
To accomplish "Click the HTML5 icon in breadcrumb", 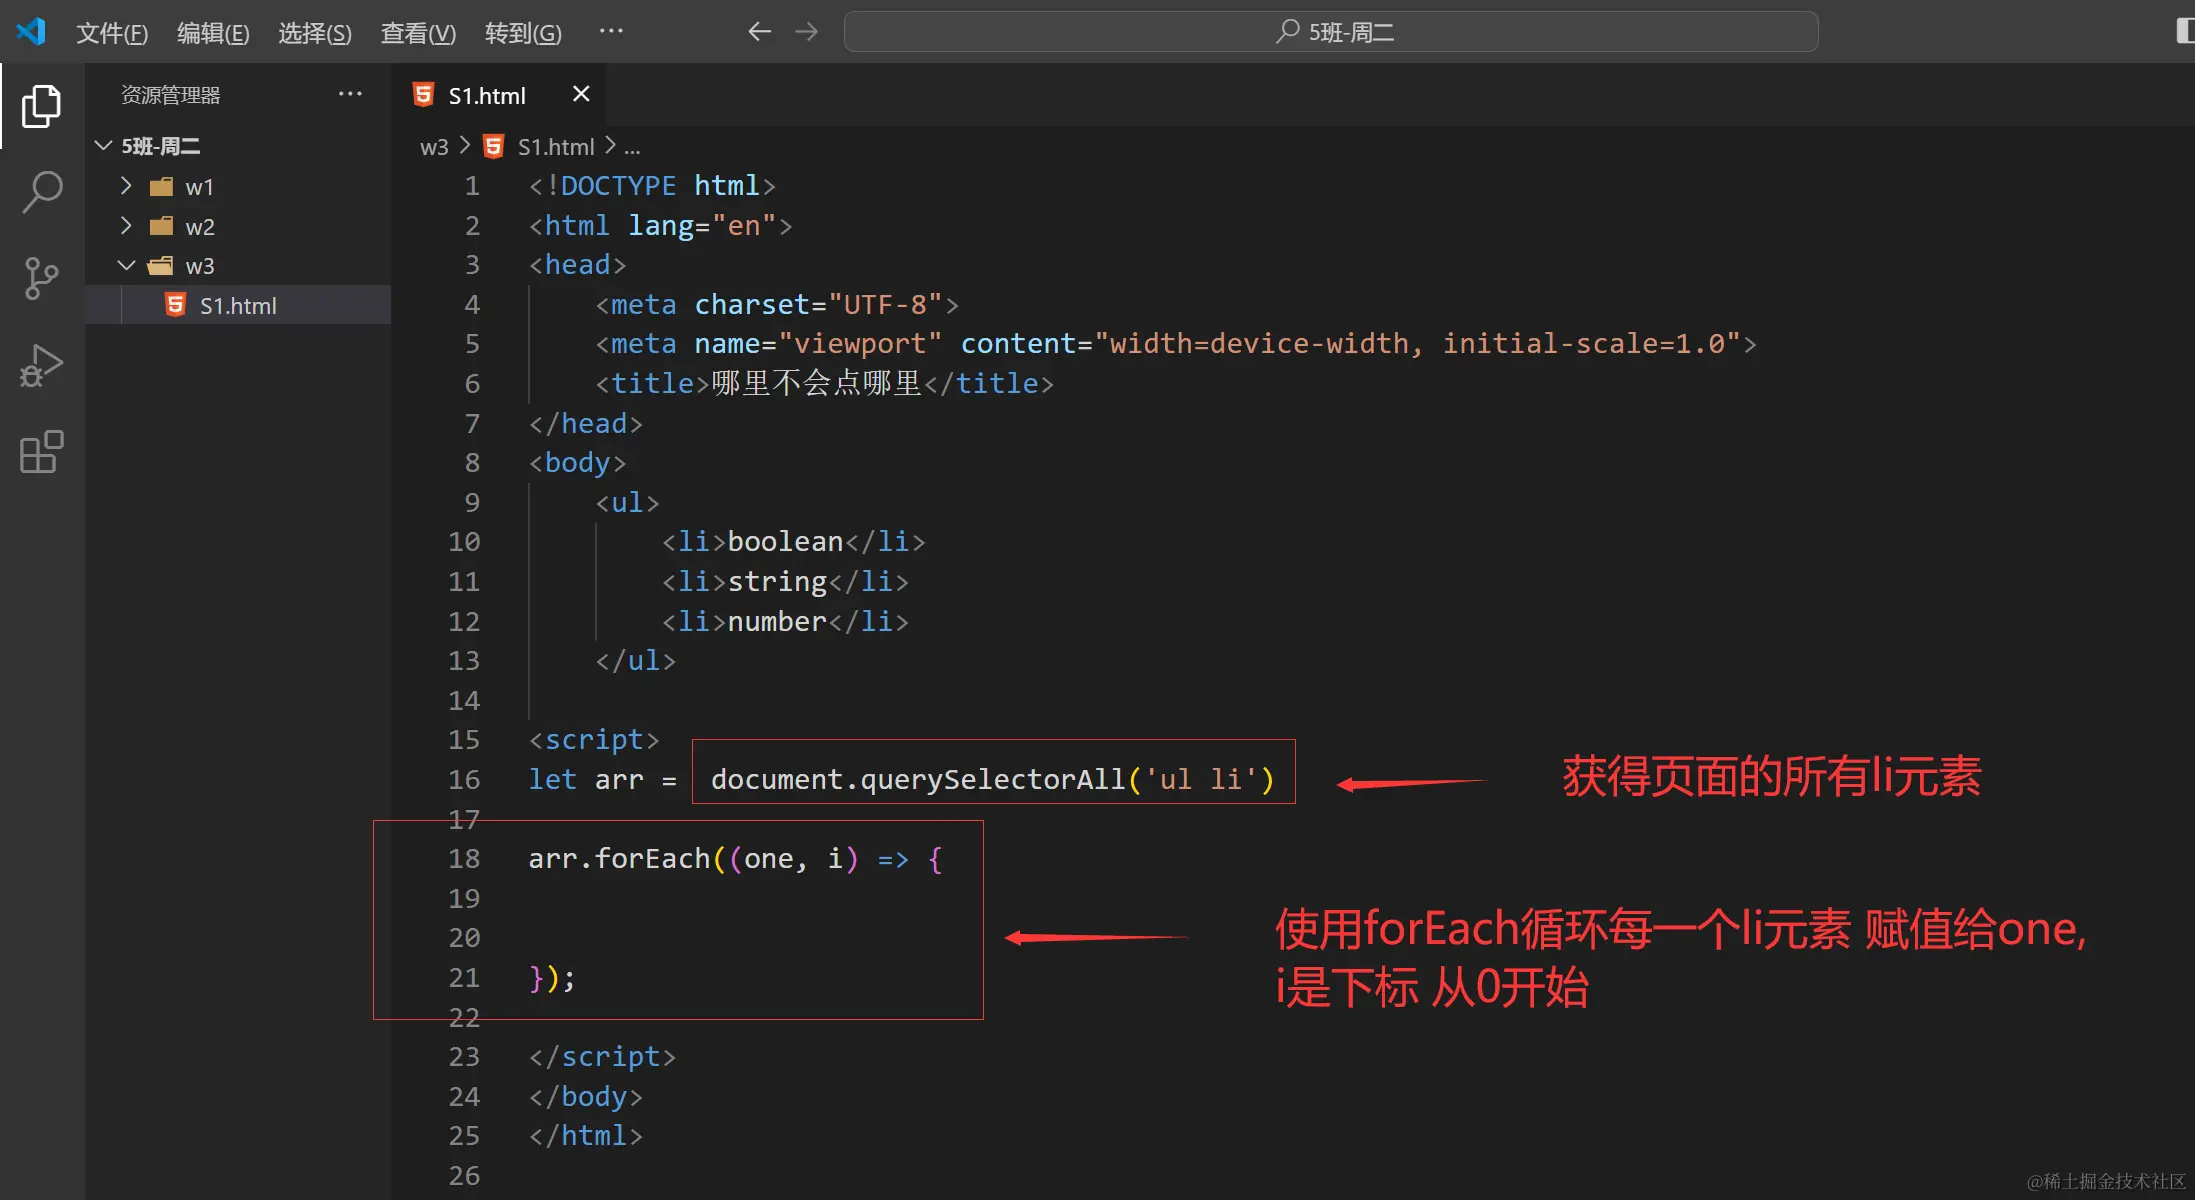I will 493,147.
